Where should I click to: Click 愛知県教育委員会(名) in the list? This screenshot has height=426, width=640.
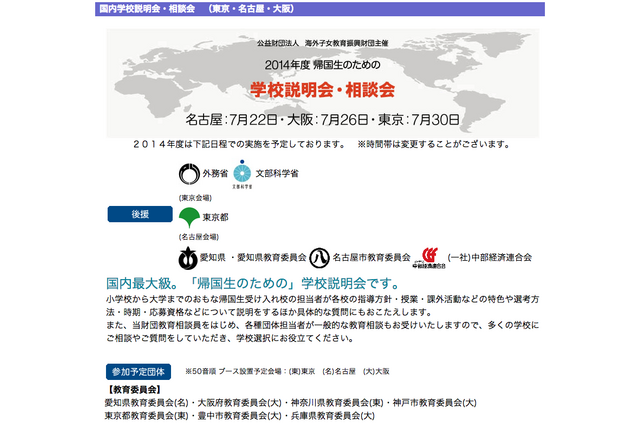pos(147,403)
